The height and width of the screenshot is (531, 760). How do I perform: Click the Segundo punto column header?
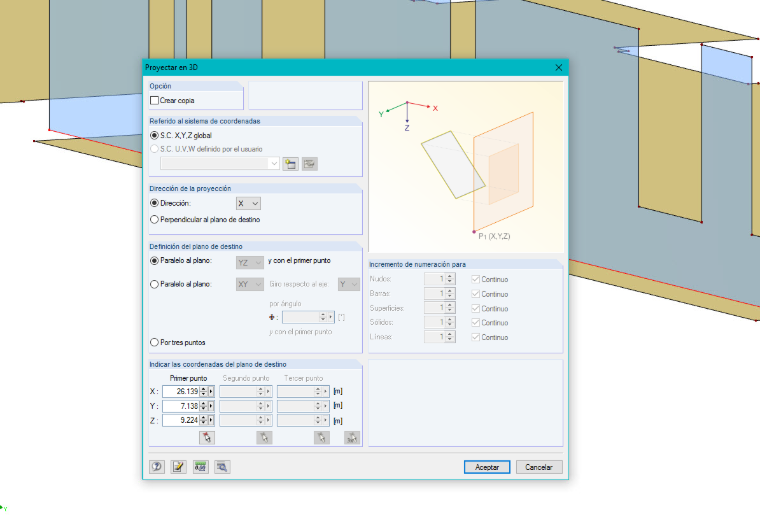[x=246, y=378]
